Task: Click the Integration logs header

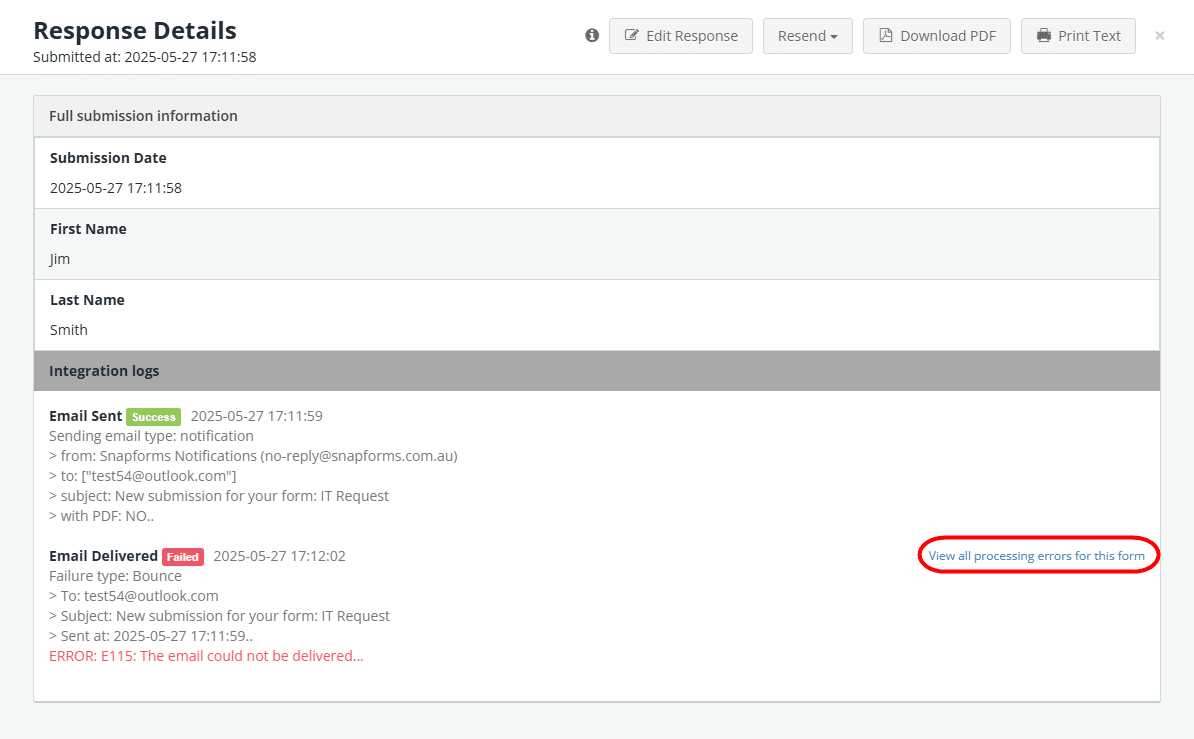Action: tap(597, 371)
